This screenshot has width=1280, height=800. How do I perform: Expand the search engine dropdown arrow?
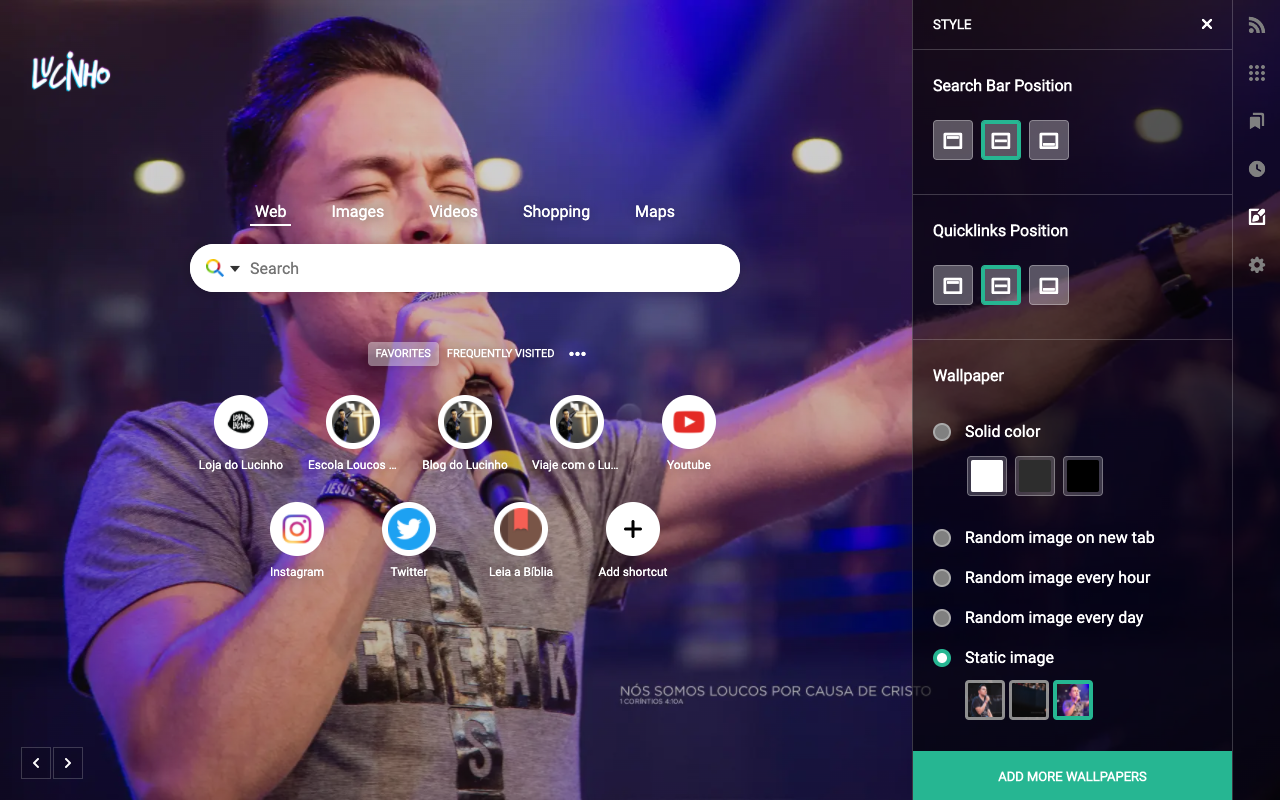click(235, 269)
